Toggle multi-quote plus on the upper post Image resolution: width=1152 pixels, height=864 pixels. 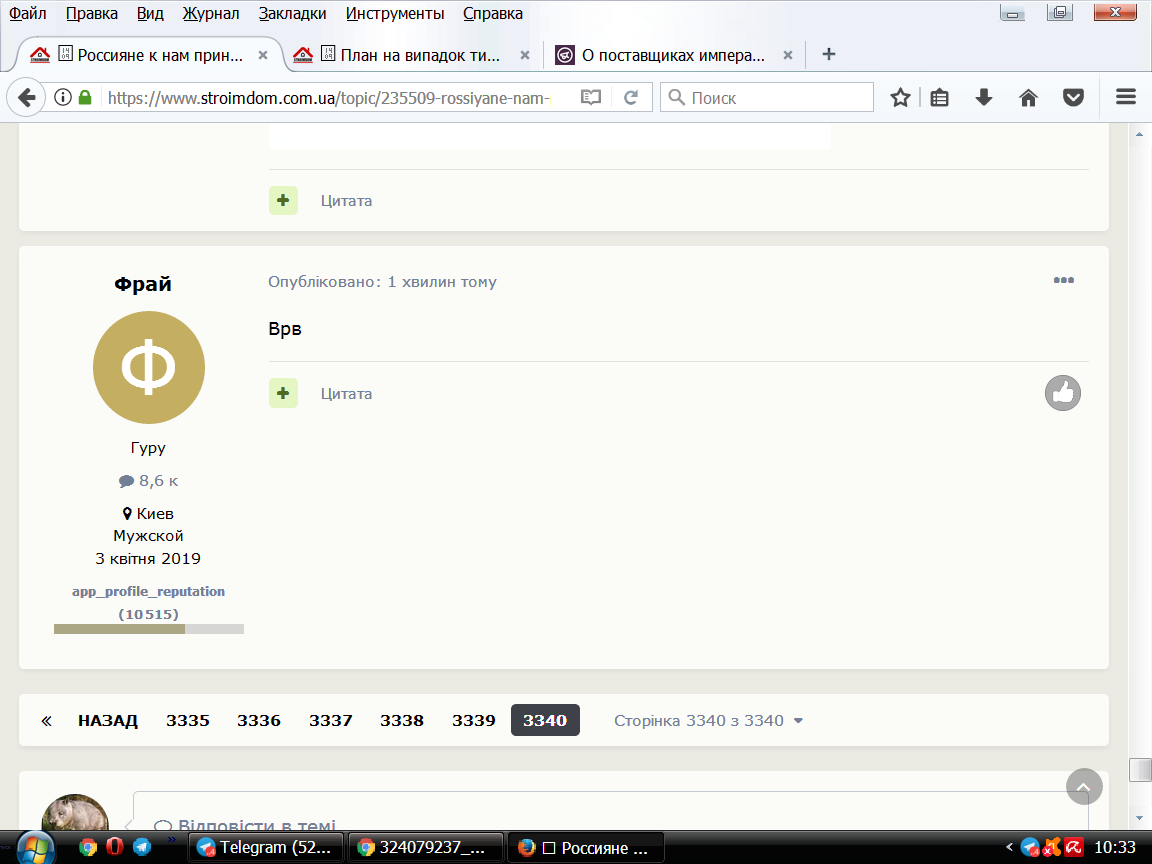(x=283, y=200)
